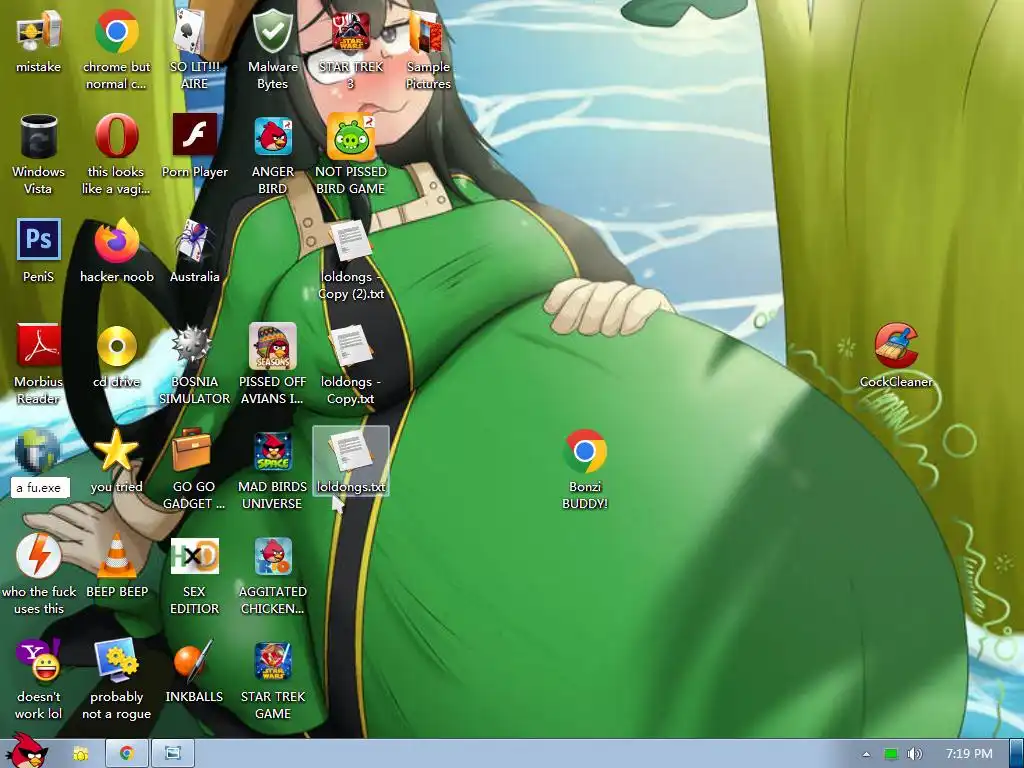Image resolution: width=1024 pixels, height=768 pixels.
Task: Select 'probably not a rogue' gears icon
Action: [116, 661]
